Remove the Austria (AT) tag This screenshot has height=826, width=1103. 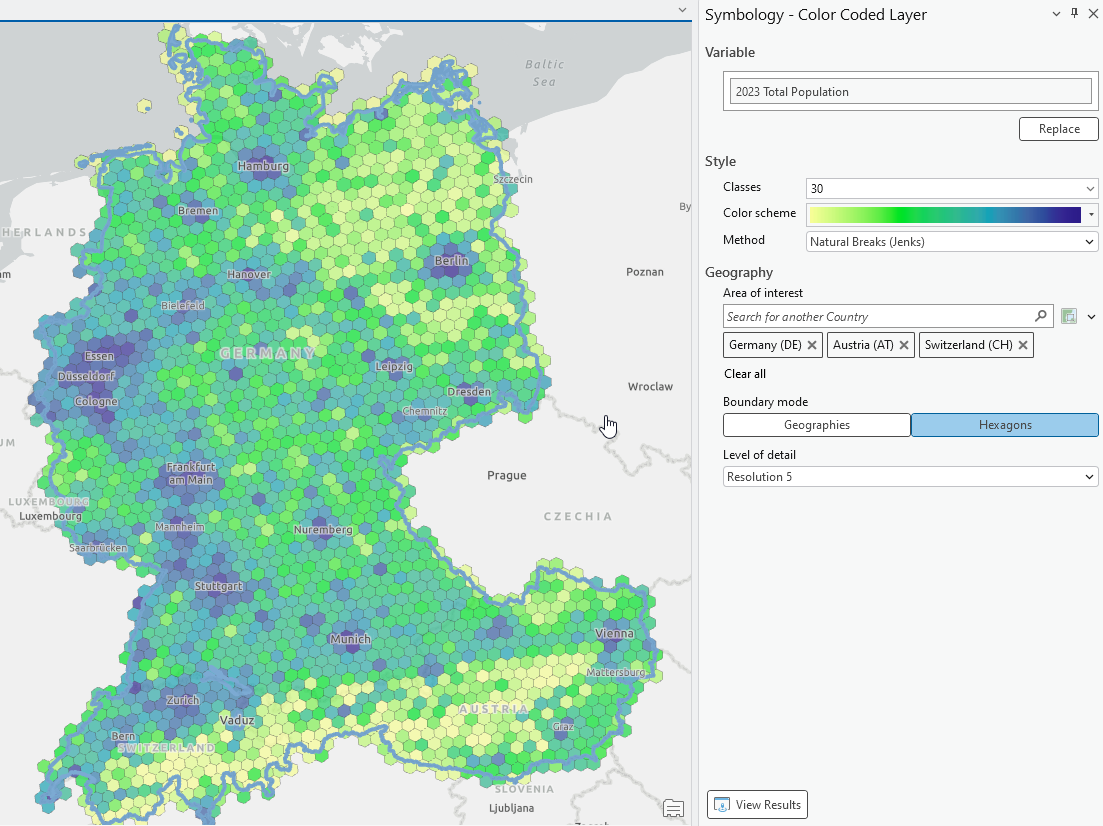(904, 345)
